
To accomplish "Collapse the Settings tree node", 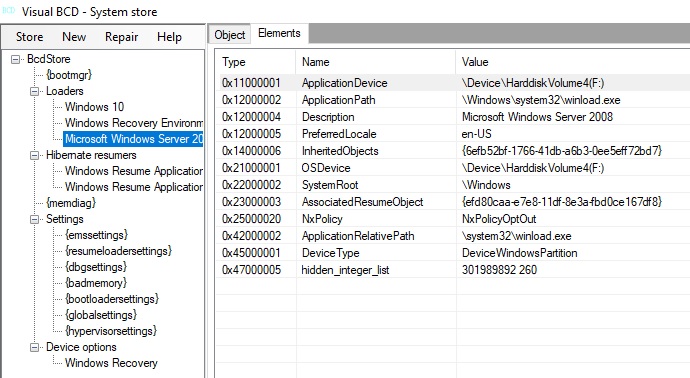I will (x=34, y=219).
